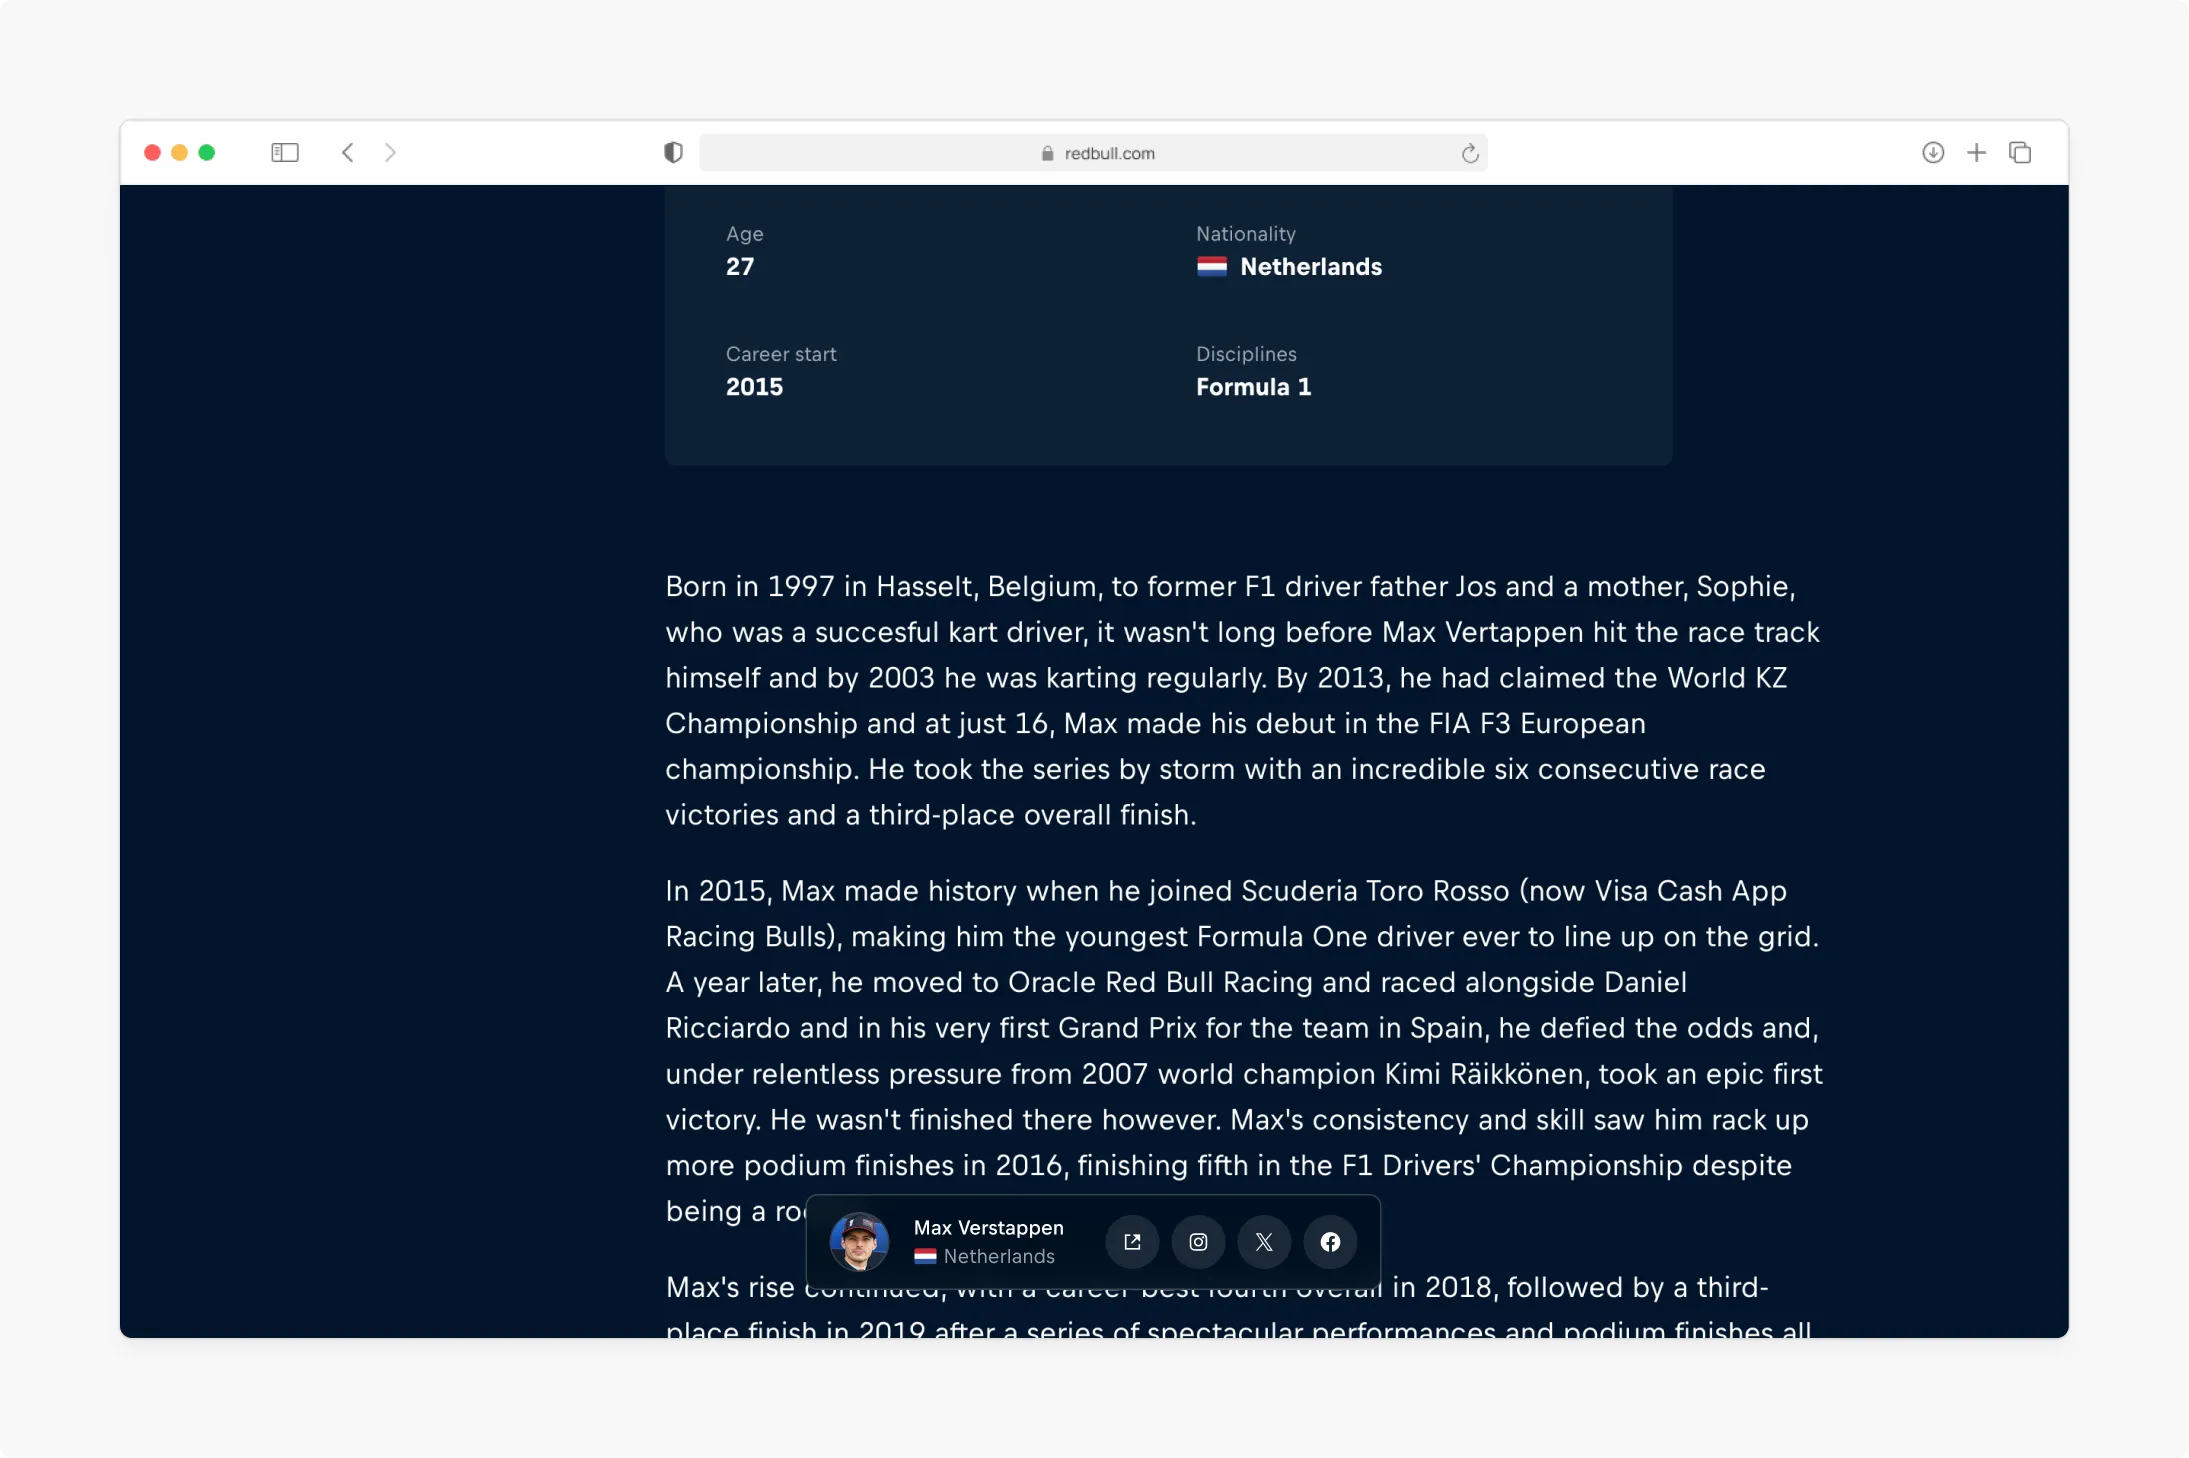Click the Age label

pos(744,234)
